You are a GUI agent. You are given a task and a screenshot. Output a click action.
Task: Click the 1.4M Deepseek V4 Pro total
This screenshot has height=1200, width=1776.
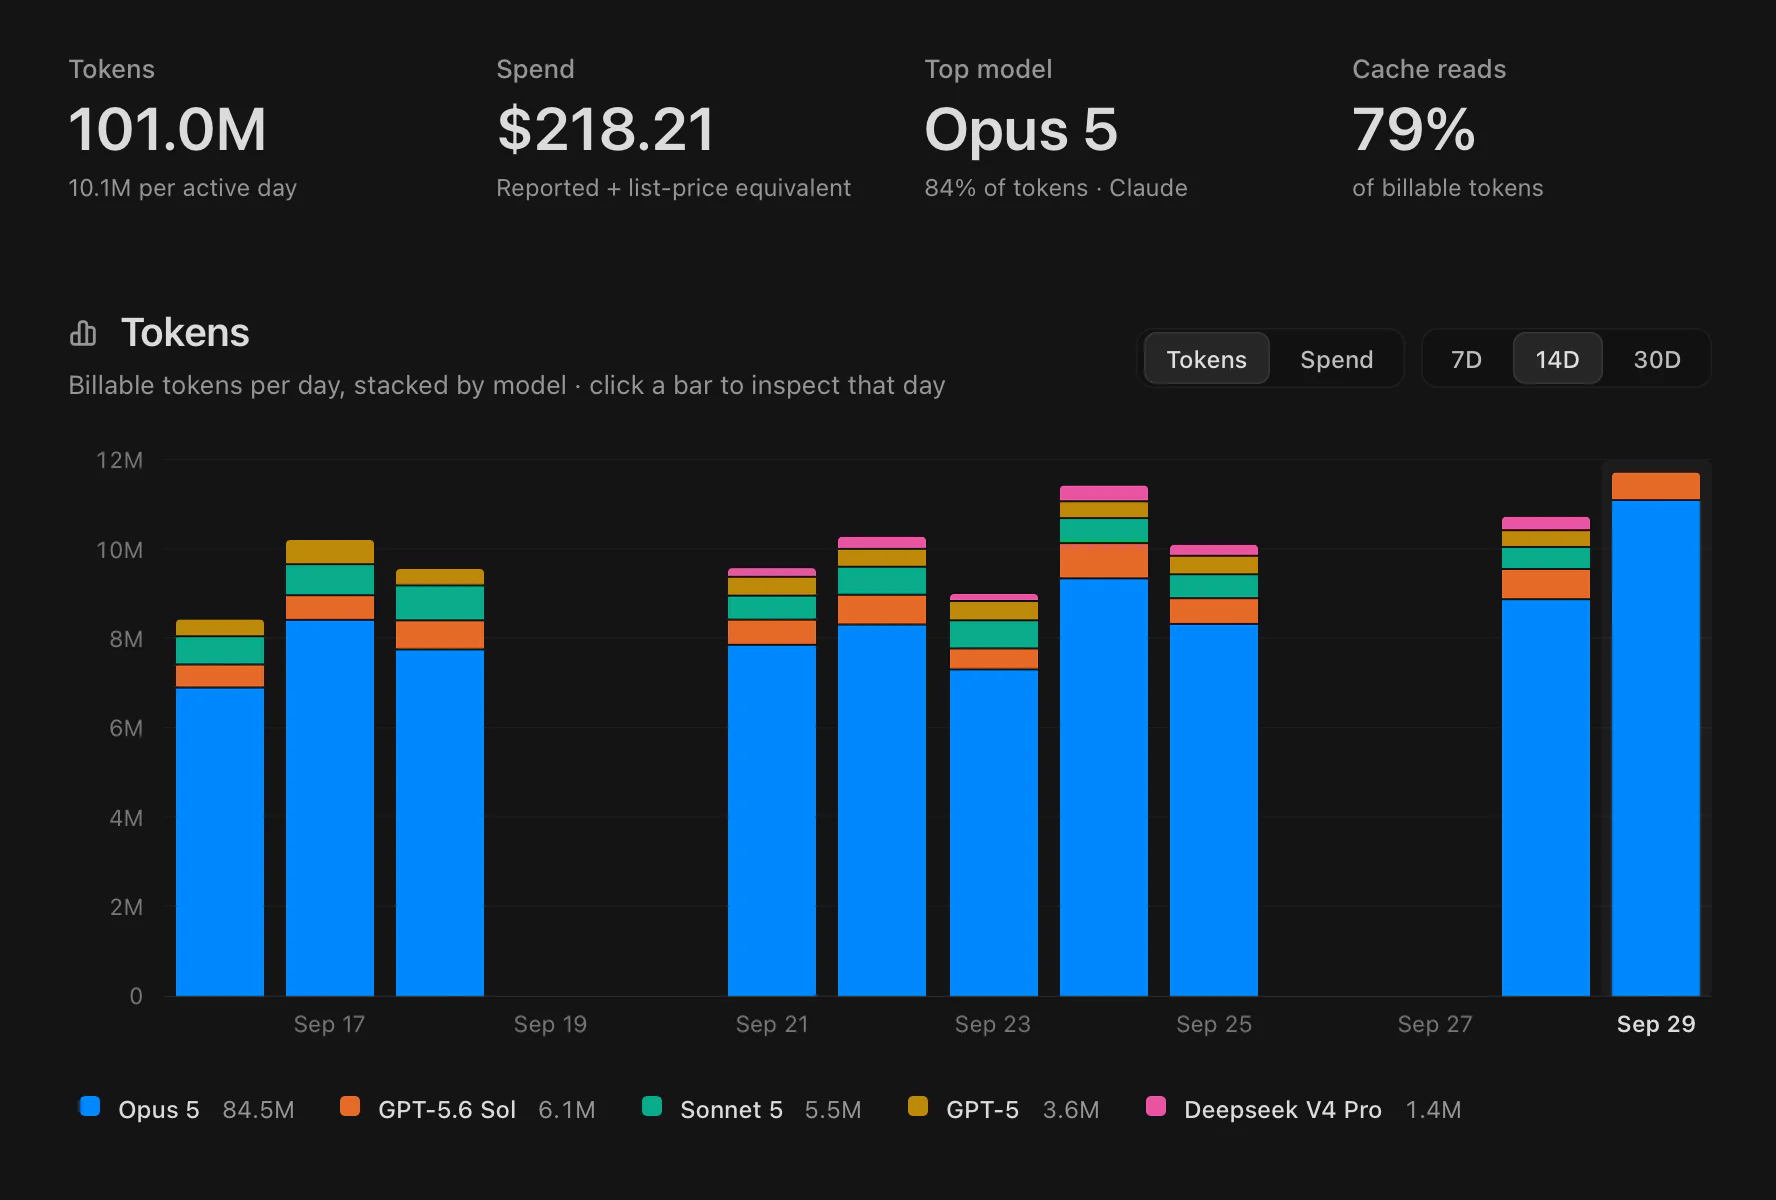(1433, 1110)
